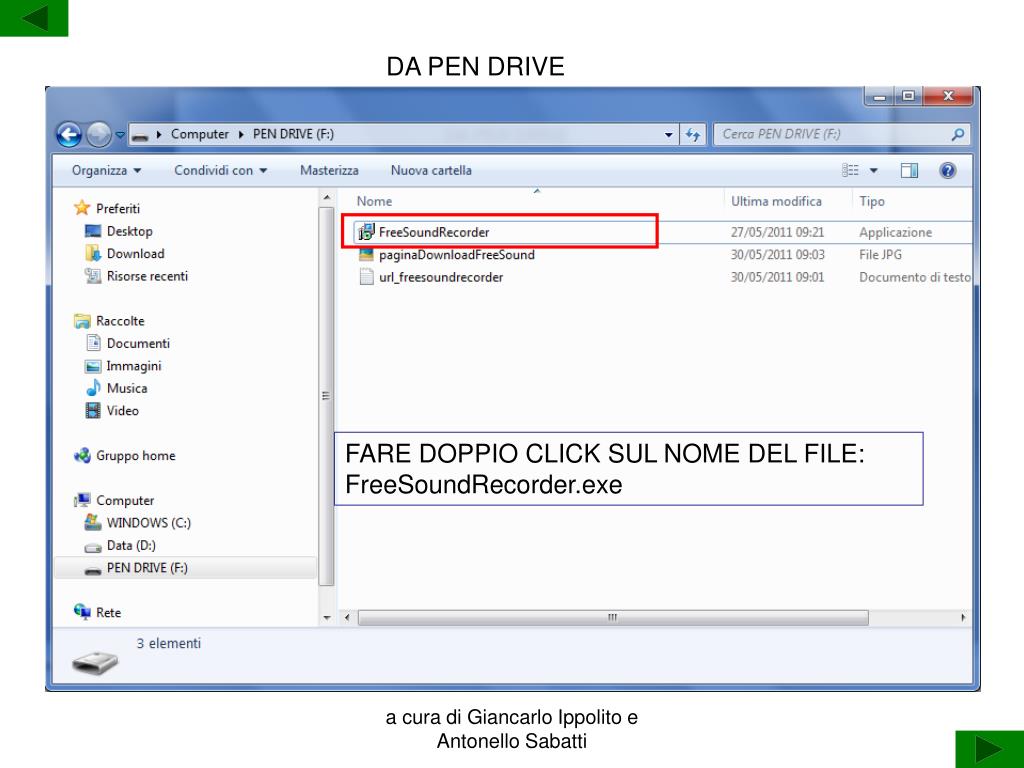Click the Rete network icon
The image size is (1024, 768).
click(x=82, y=612)
